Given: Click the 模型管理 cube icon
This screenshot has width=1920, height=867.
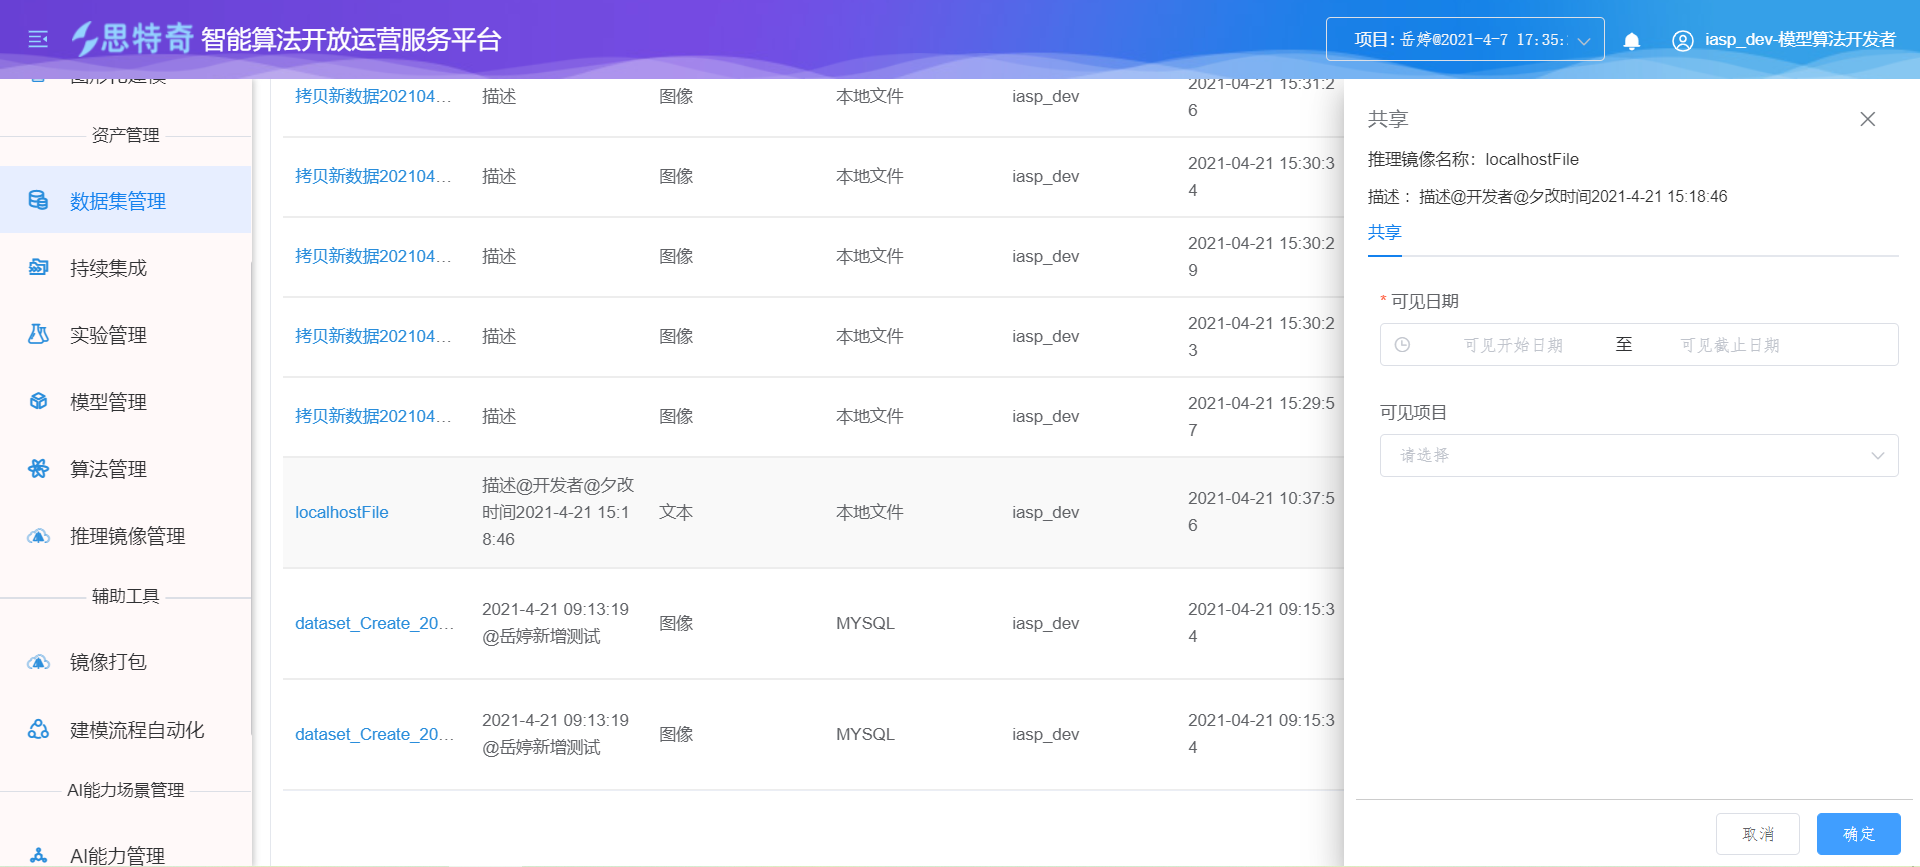Looking at the screenshot, I should coord(38,401).
